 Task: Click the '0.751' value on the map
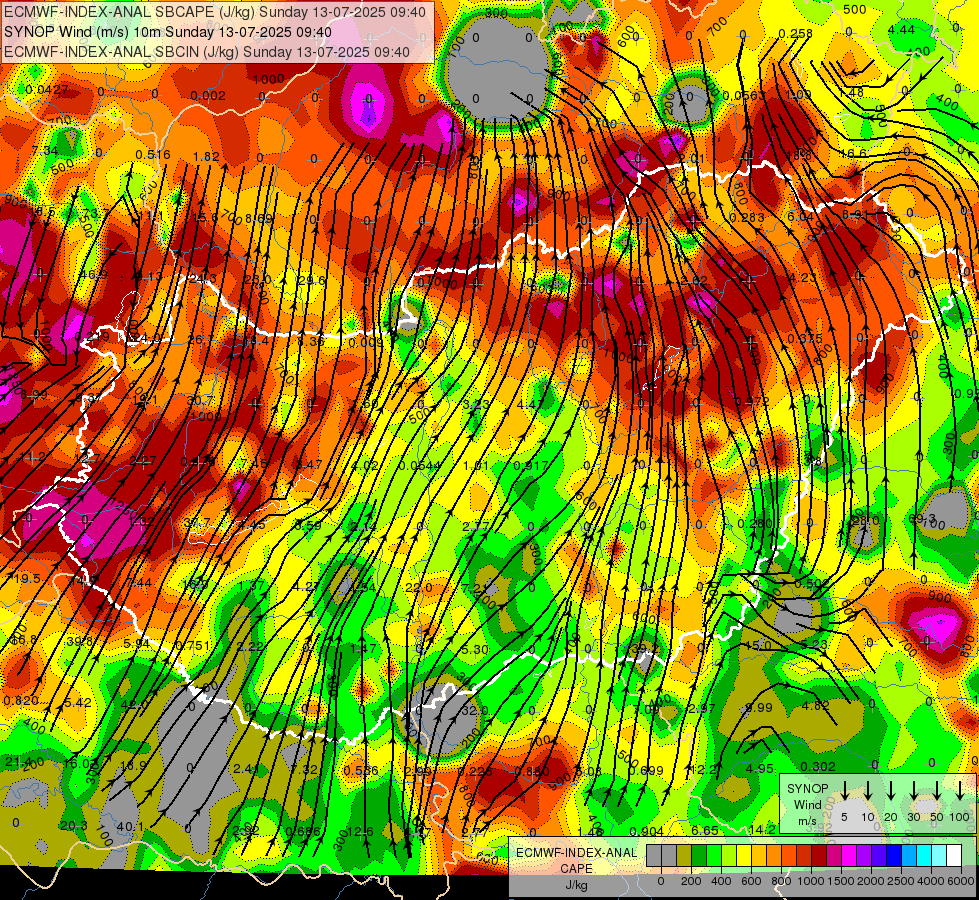coord(192,645)
